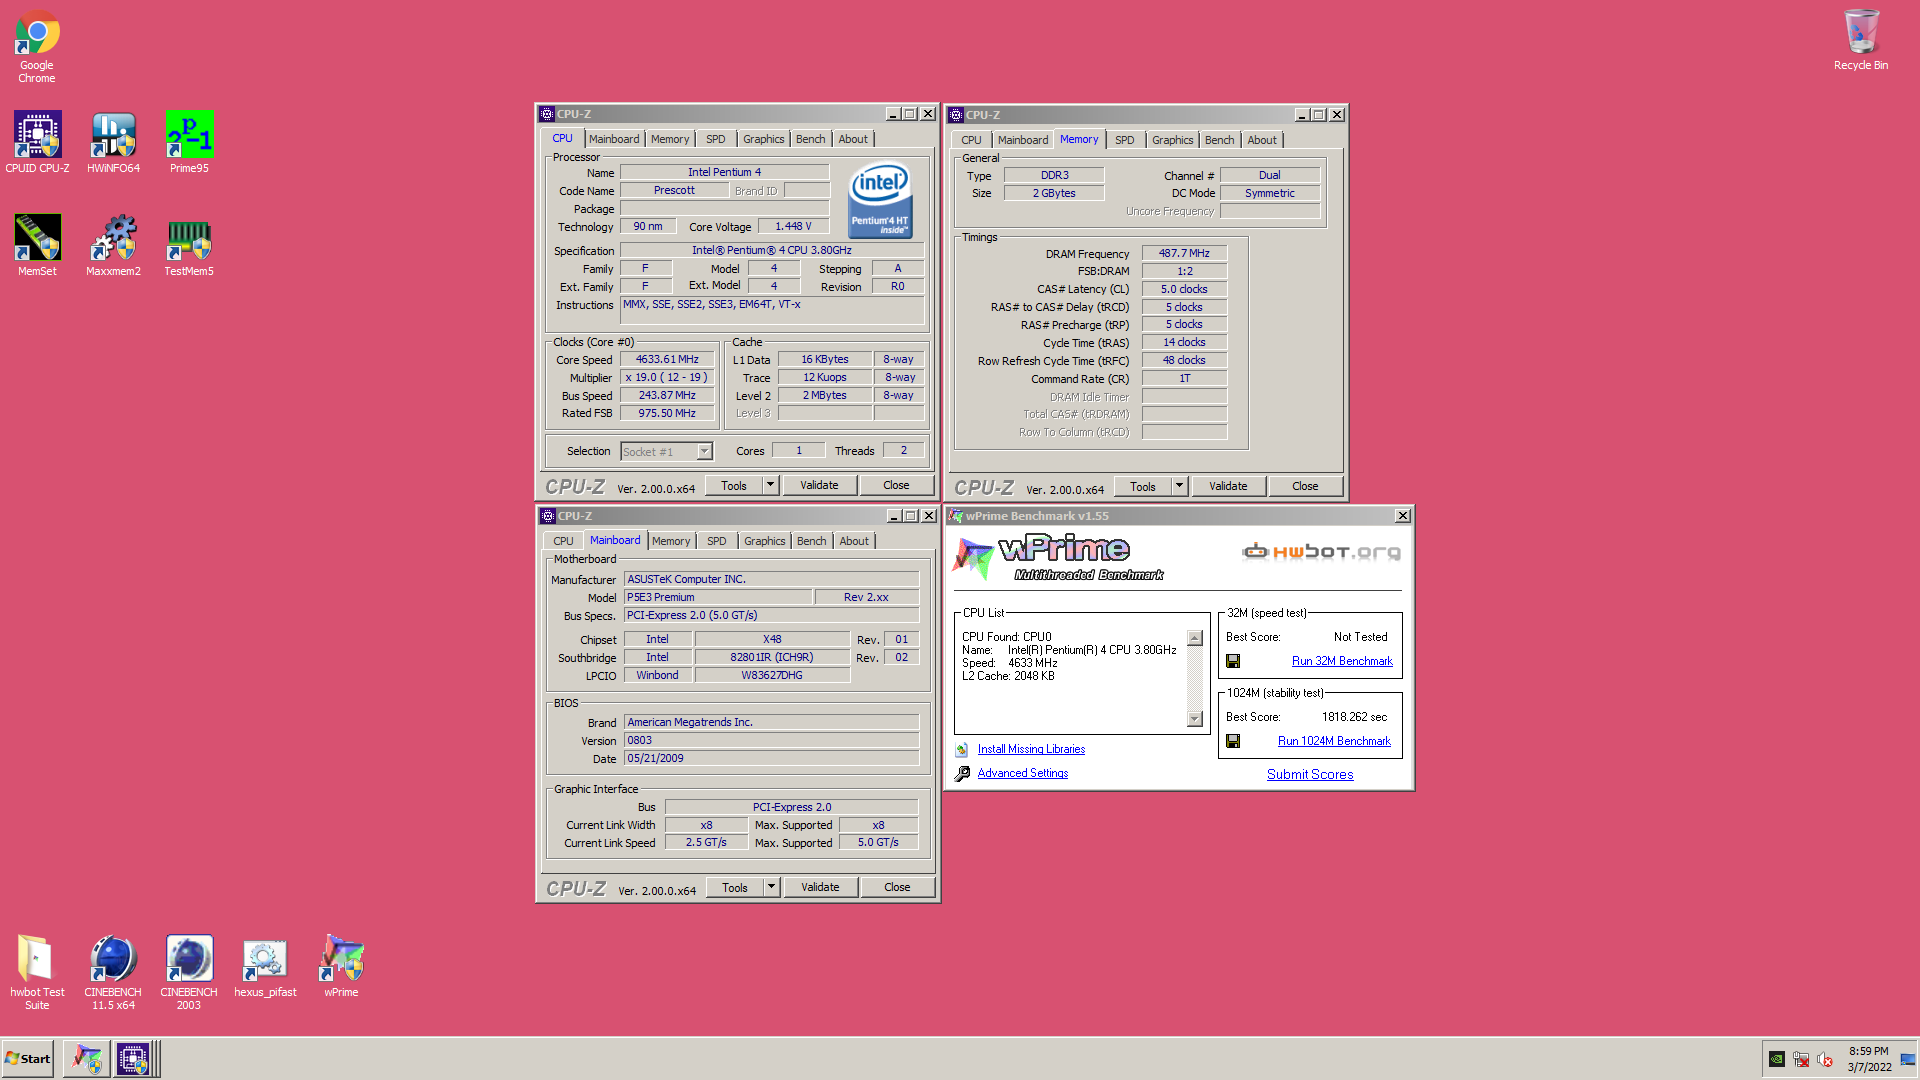Screen dimensions: 1920x1080
Task: Select CPU tab in Mainboard CPU-Z window
Action: (563, 541)
